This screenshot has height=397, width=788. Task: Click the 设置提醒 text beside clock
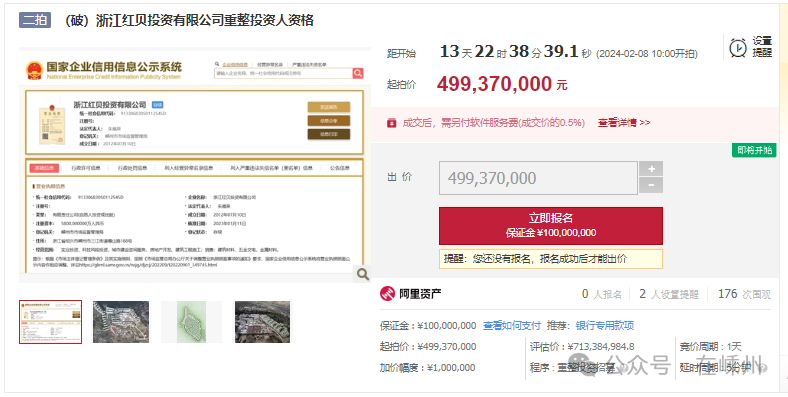pos(762,47)
